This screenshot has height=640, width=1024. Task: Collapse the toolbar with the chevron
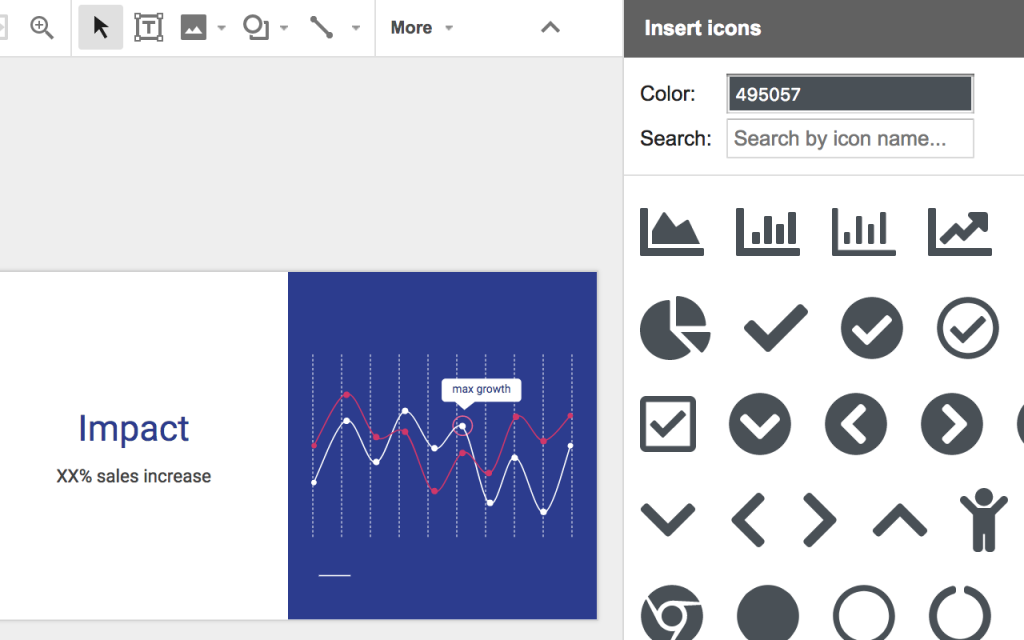coord(550,27)
